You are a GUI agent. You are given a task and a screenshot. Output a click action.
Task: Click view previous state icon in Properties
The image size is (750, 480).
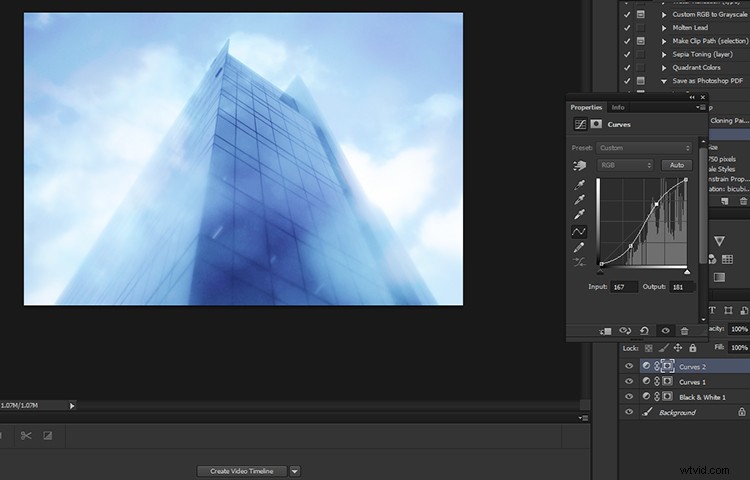[x=625, y=331]
